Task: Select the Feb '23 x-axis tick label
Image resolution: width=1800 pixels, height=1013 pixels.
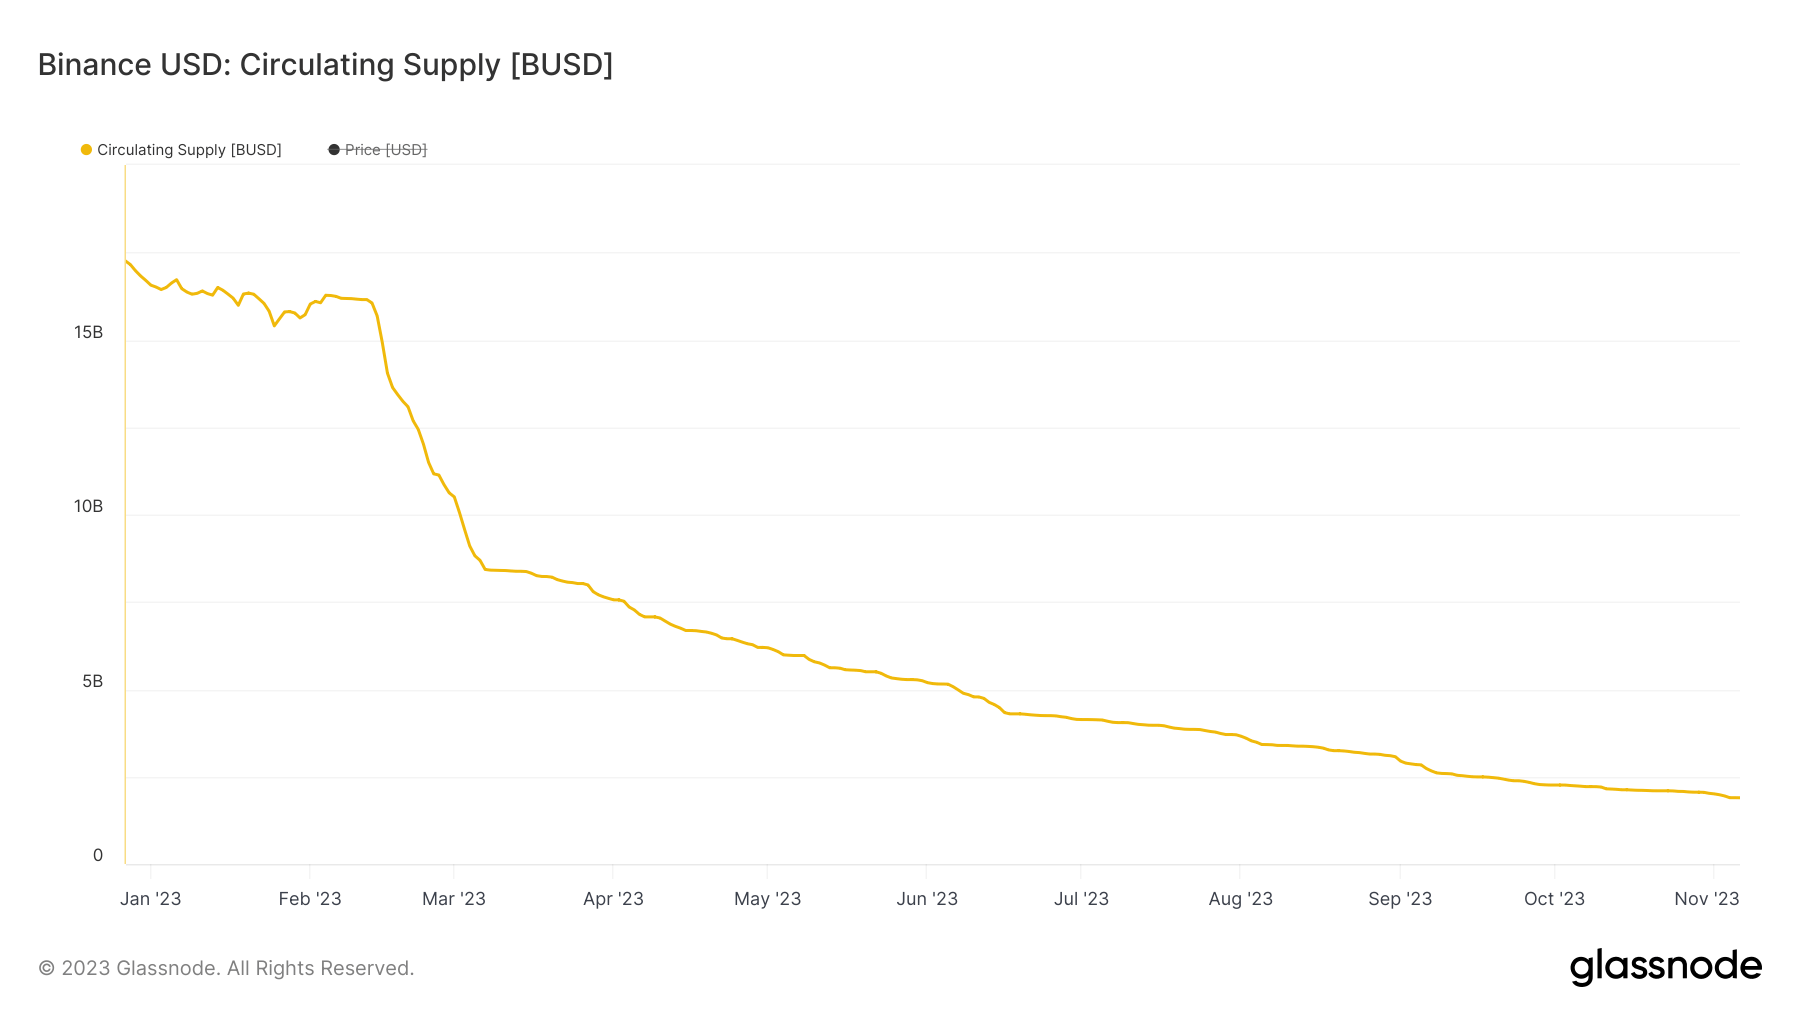Action: point(310,899)
